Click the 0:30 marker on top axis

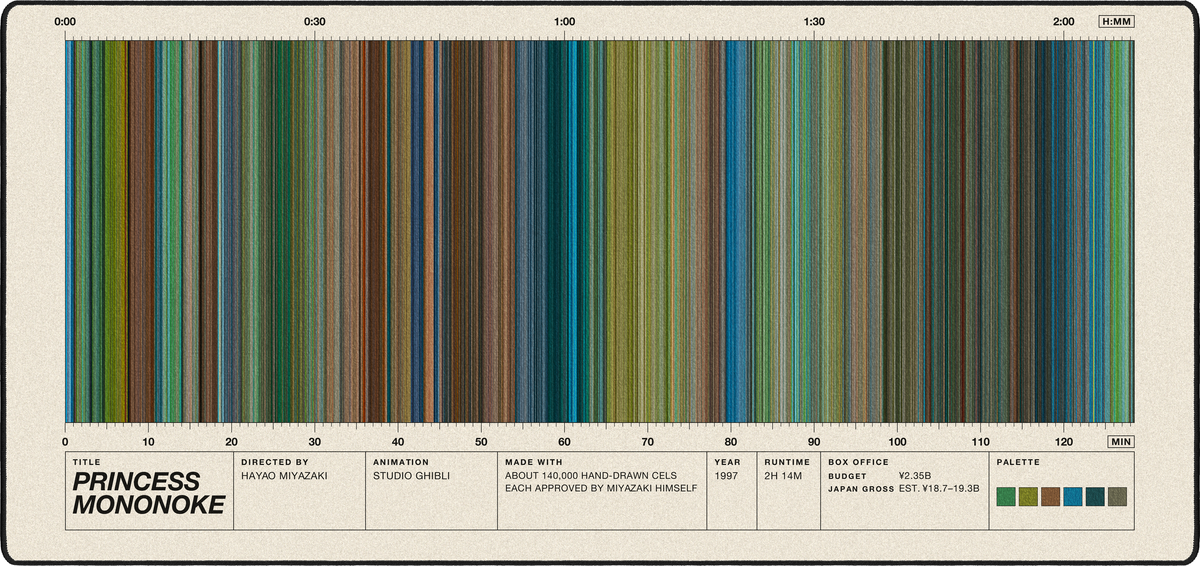point(315,21)
